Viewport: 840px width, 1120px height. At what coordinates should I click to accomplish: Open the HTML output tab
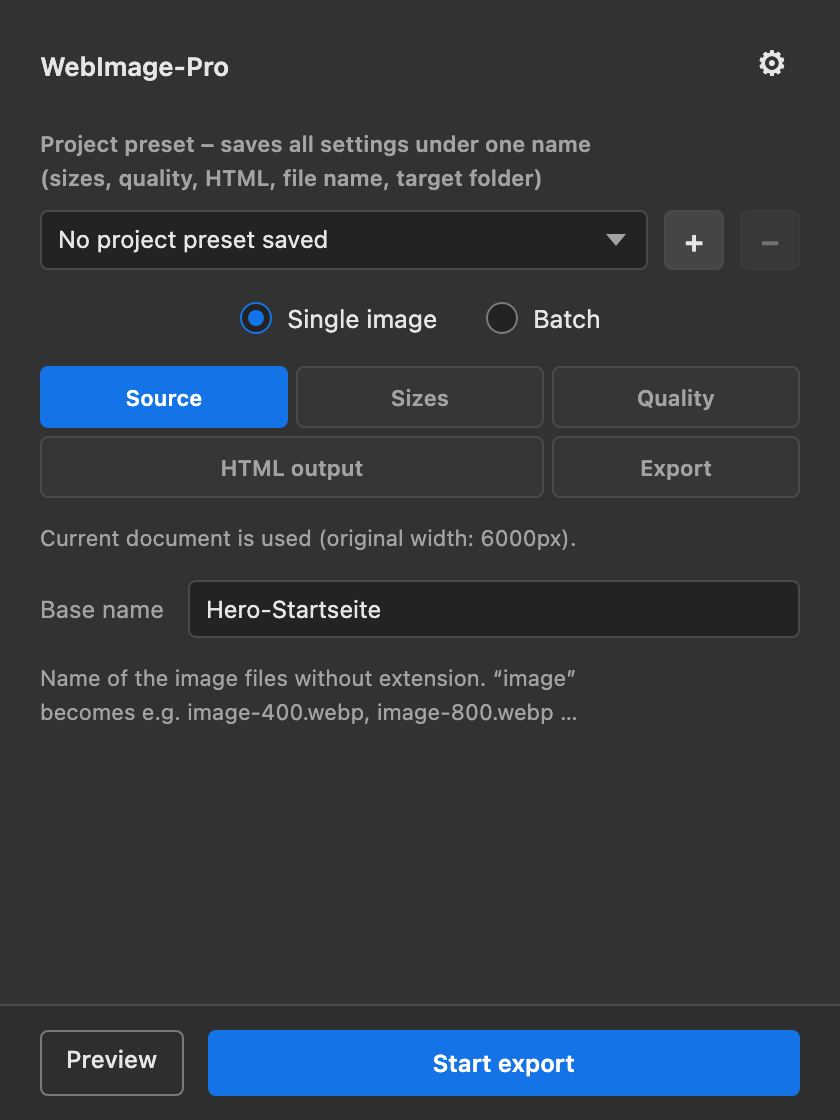(291, 467)
